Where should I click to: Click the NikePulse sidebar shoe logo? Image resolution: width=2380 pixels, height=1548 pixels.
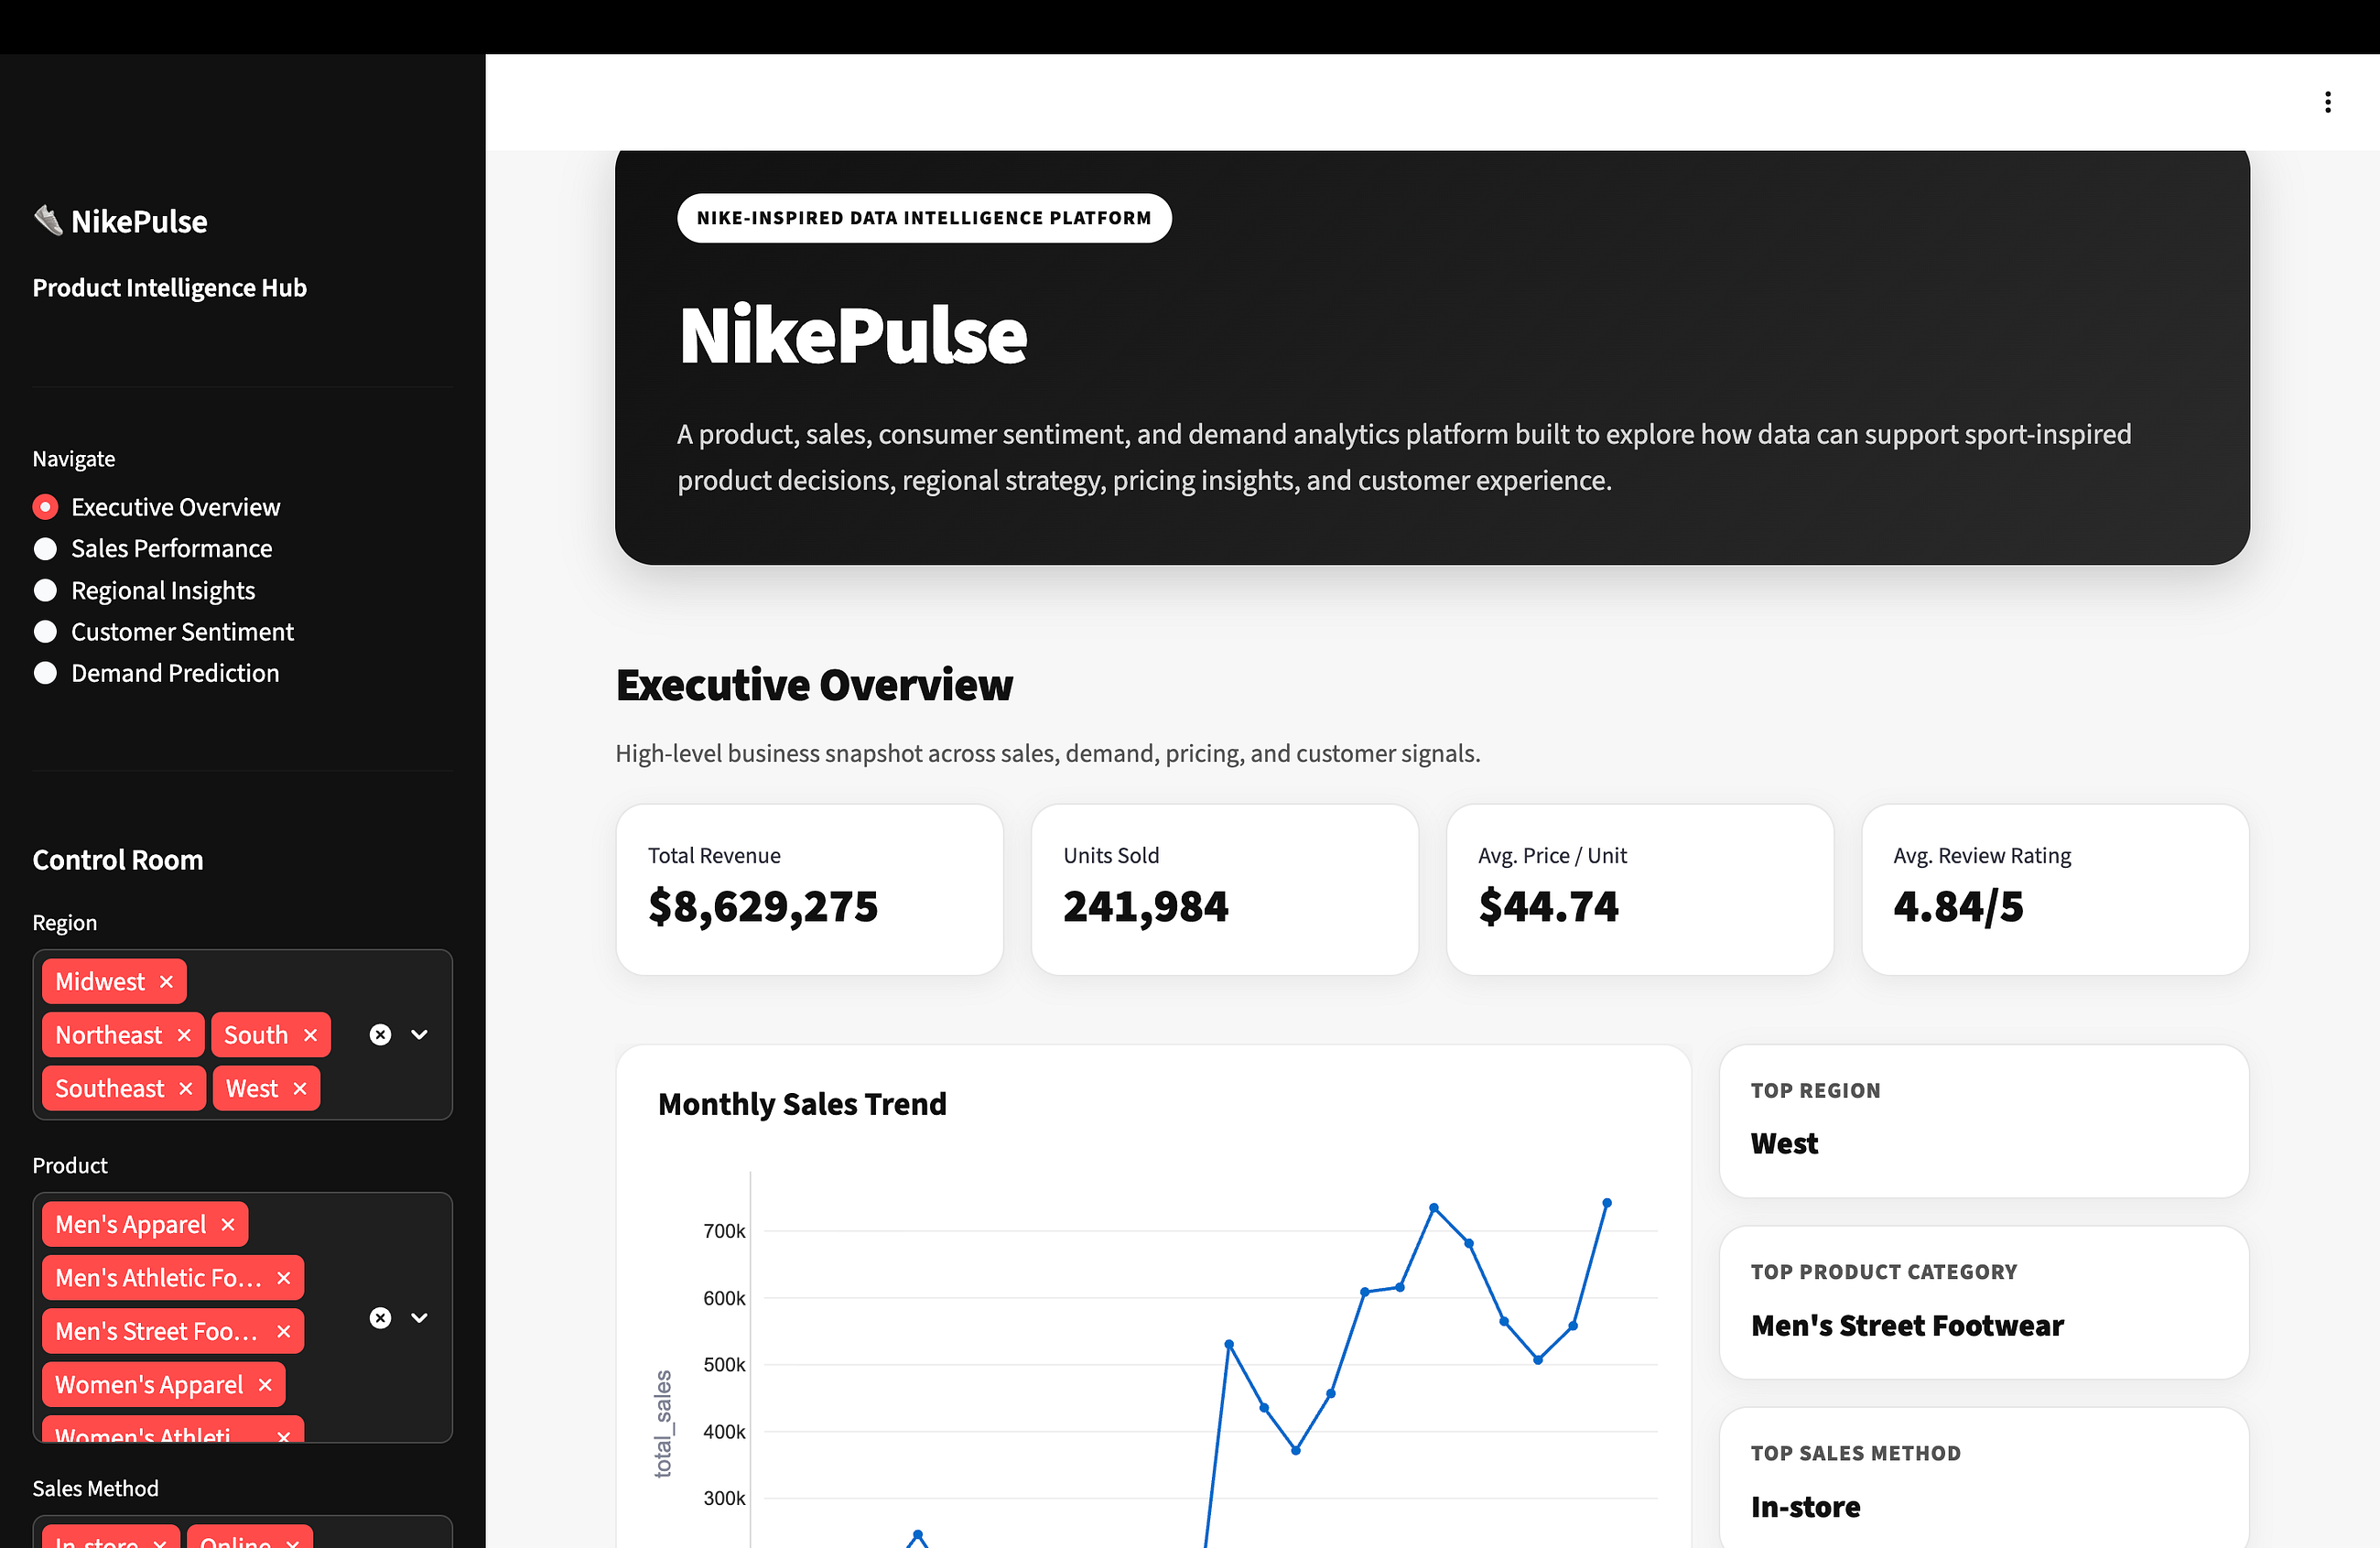(x=48, y=219)
